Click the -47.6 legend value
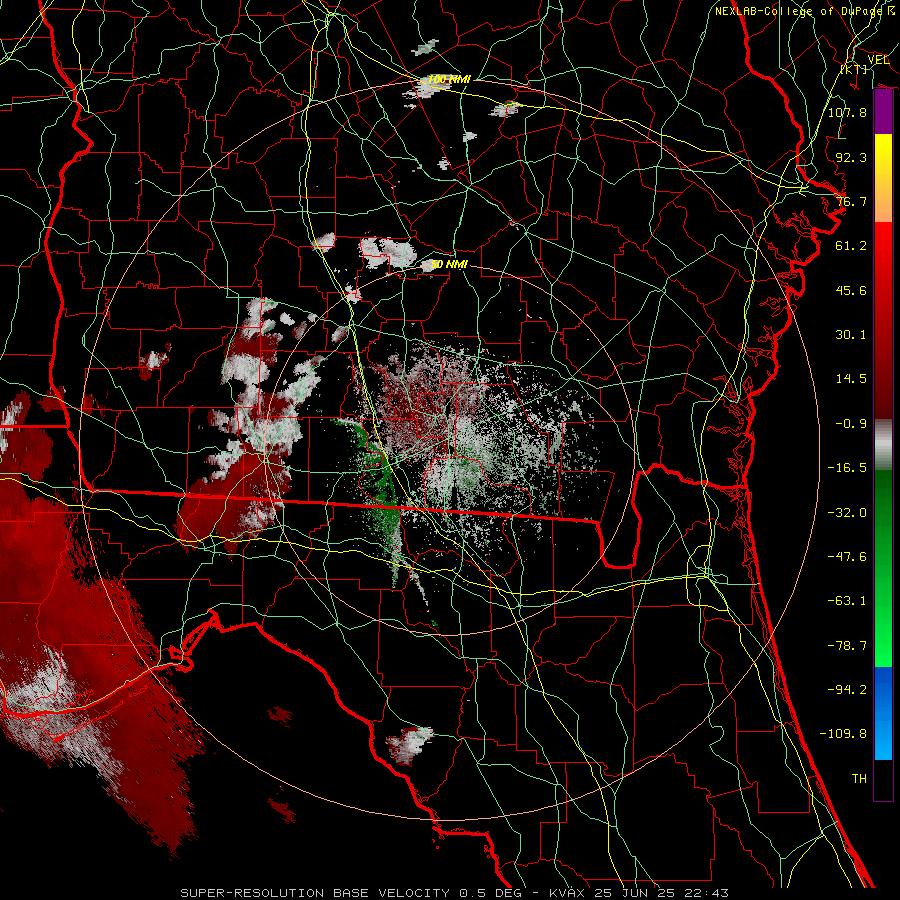Image resolution: width=900 pixels, height=900 pixels. click(x=847, y=557)
